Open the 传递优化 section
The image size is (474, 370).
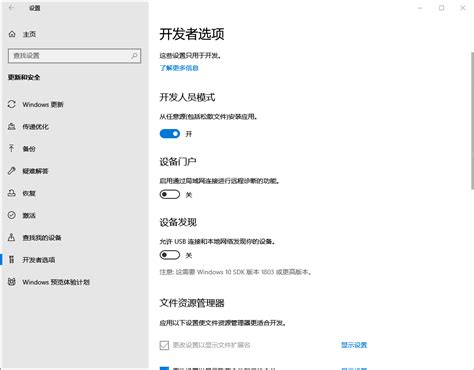[x=35, y=127]
